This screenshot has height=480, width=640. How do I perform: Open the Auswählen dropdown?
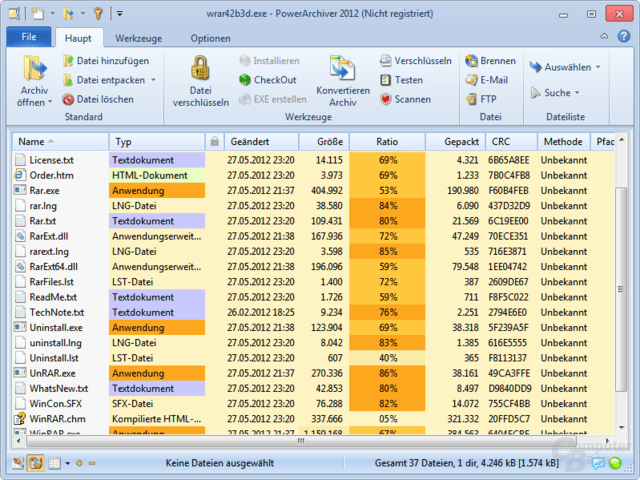564,67
